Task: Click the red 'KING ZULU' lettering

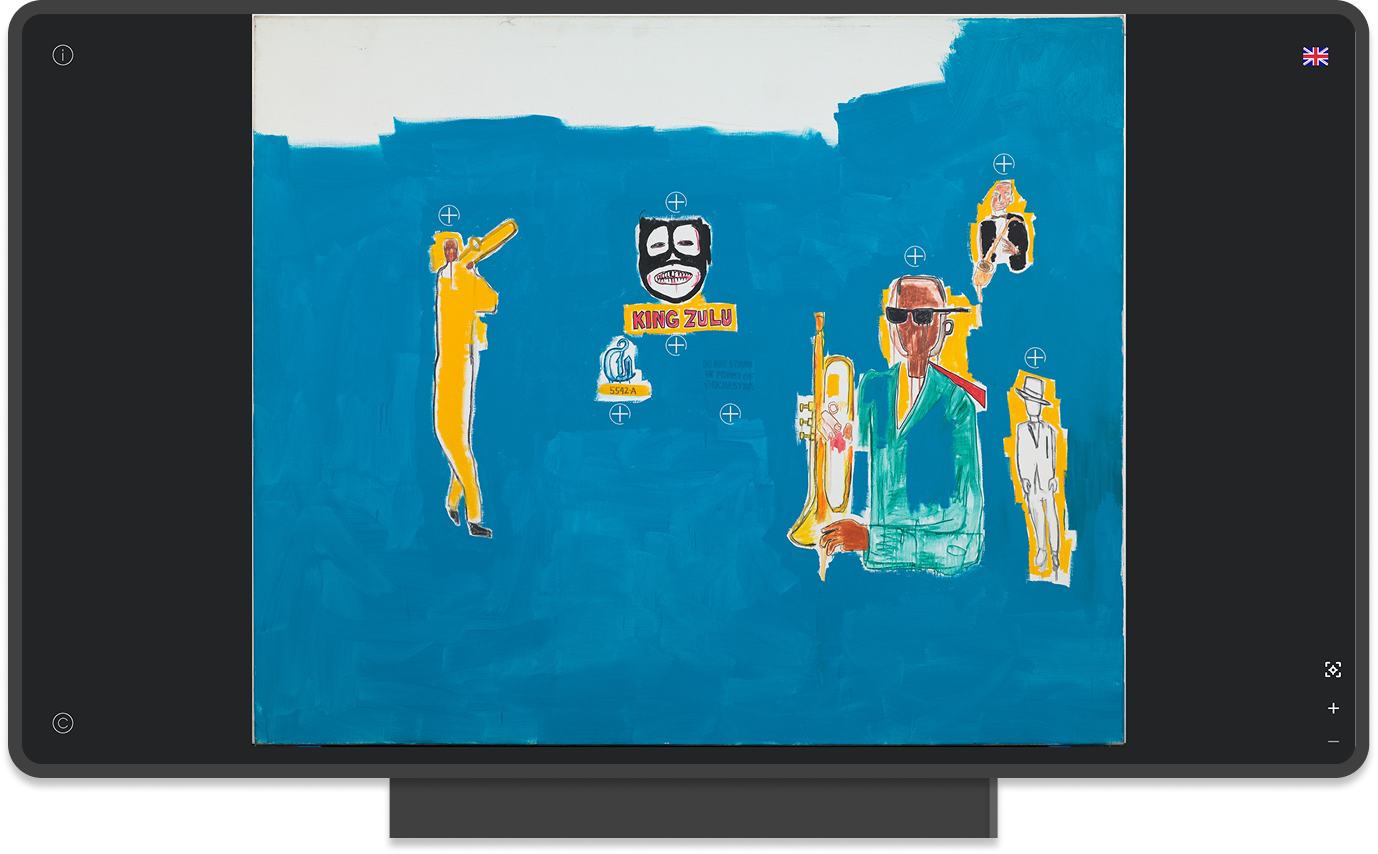Action: click(x=682, y=319)
